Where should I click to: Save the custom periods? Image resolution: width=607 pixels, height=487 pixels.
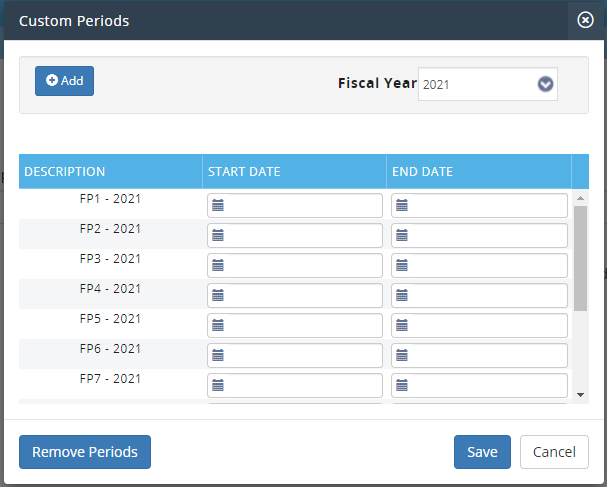[x=482, y=452]
